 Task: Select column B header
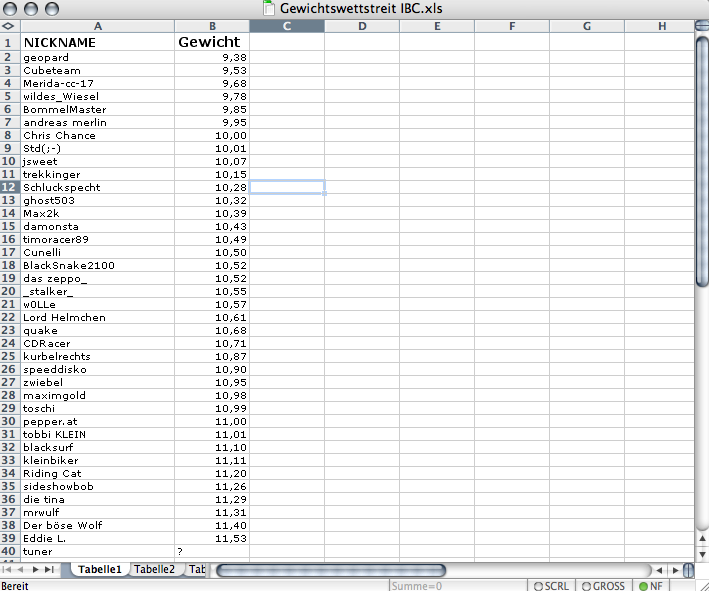212,26
